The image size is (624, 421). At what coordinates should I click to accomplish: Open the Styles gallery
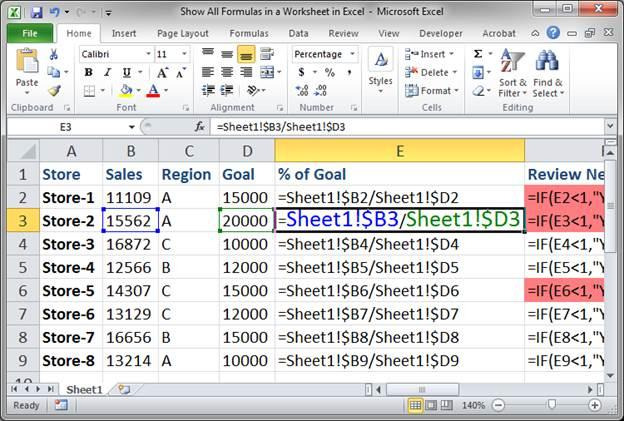(x=380, y=70)
